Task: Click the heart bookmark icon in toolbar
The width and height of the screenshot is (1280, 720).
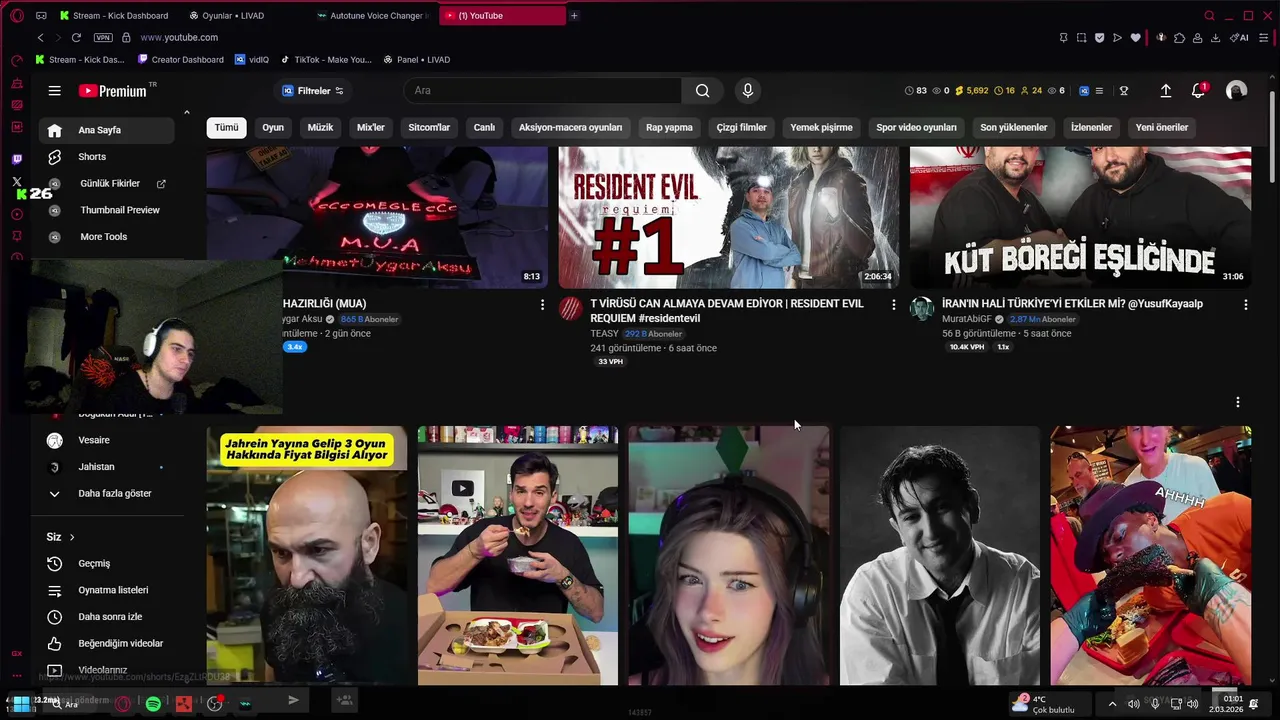Action: tap(1135, 38)
